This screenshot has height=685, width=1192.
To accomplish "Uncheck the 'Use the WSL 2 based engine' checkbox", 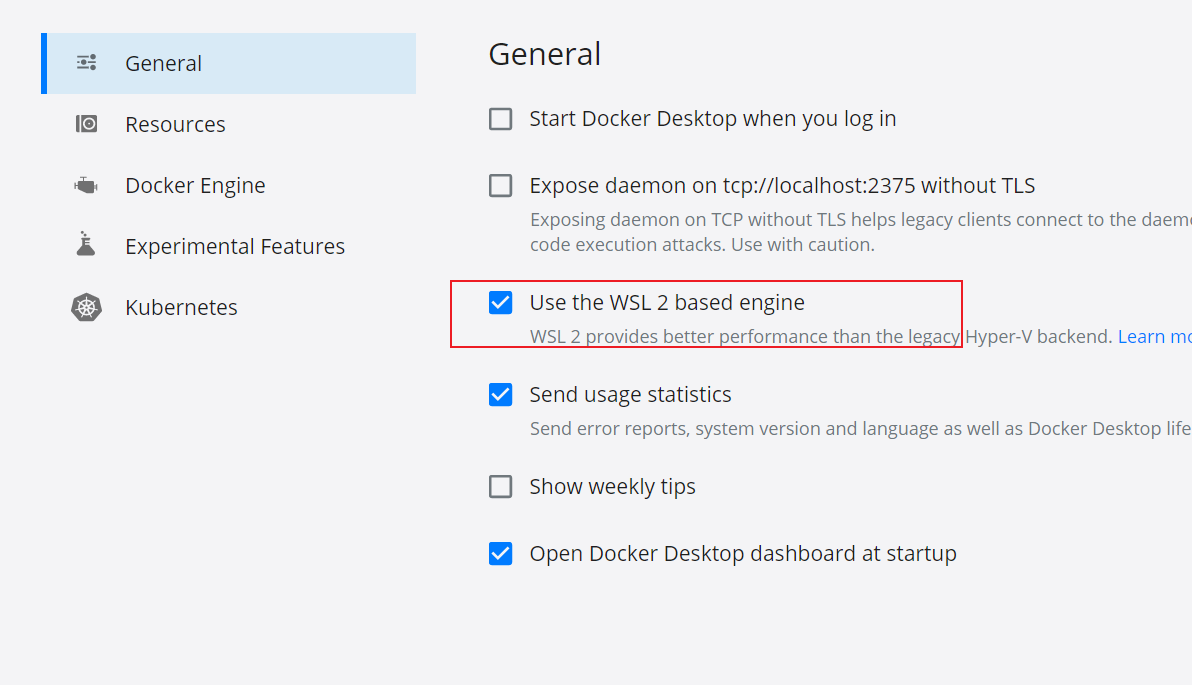I will point(500,302).
